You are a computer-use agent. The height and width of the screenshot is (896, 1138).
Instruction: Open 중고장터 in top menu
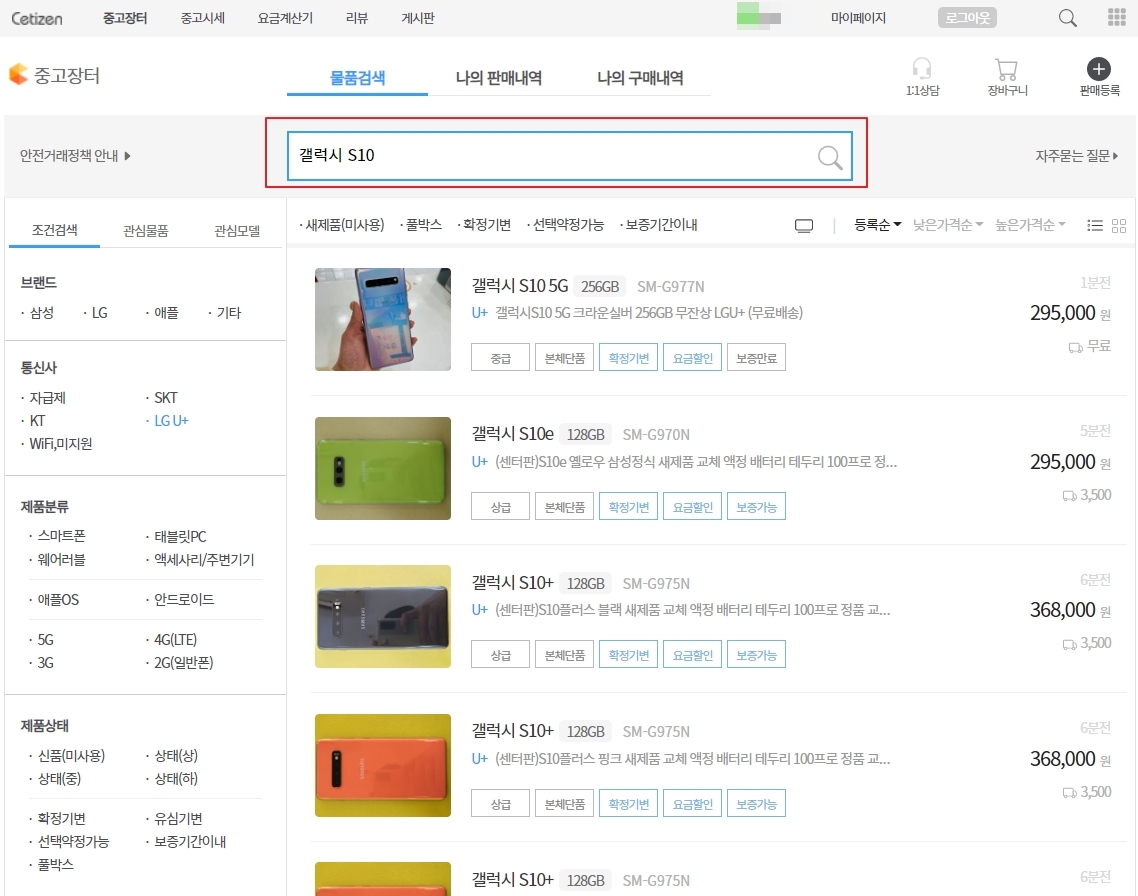click(x=125, y=18)
